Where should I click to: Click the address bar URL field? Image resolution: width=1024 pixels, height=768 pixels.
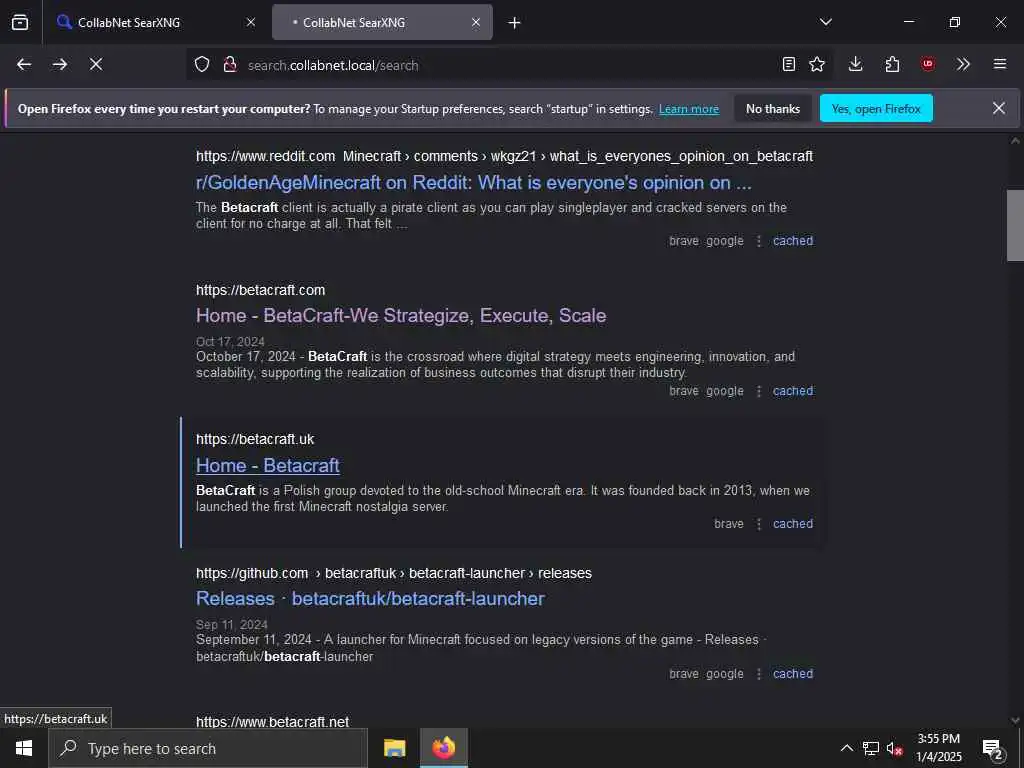pos(509,65)
